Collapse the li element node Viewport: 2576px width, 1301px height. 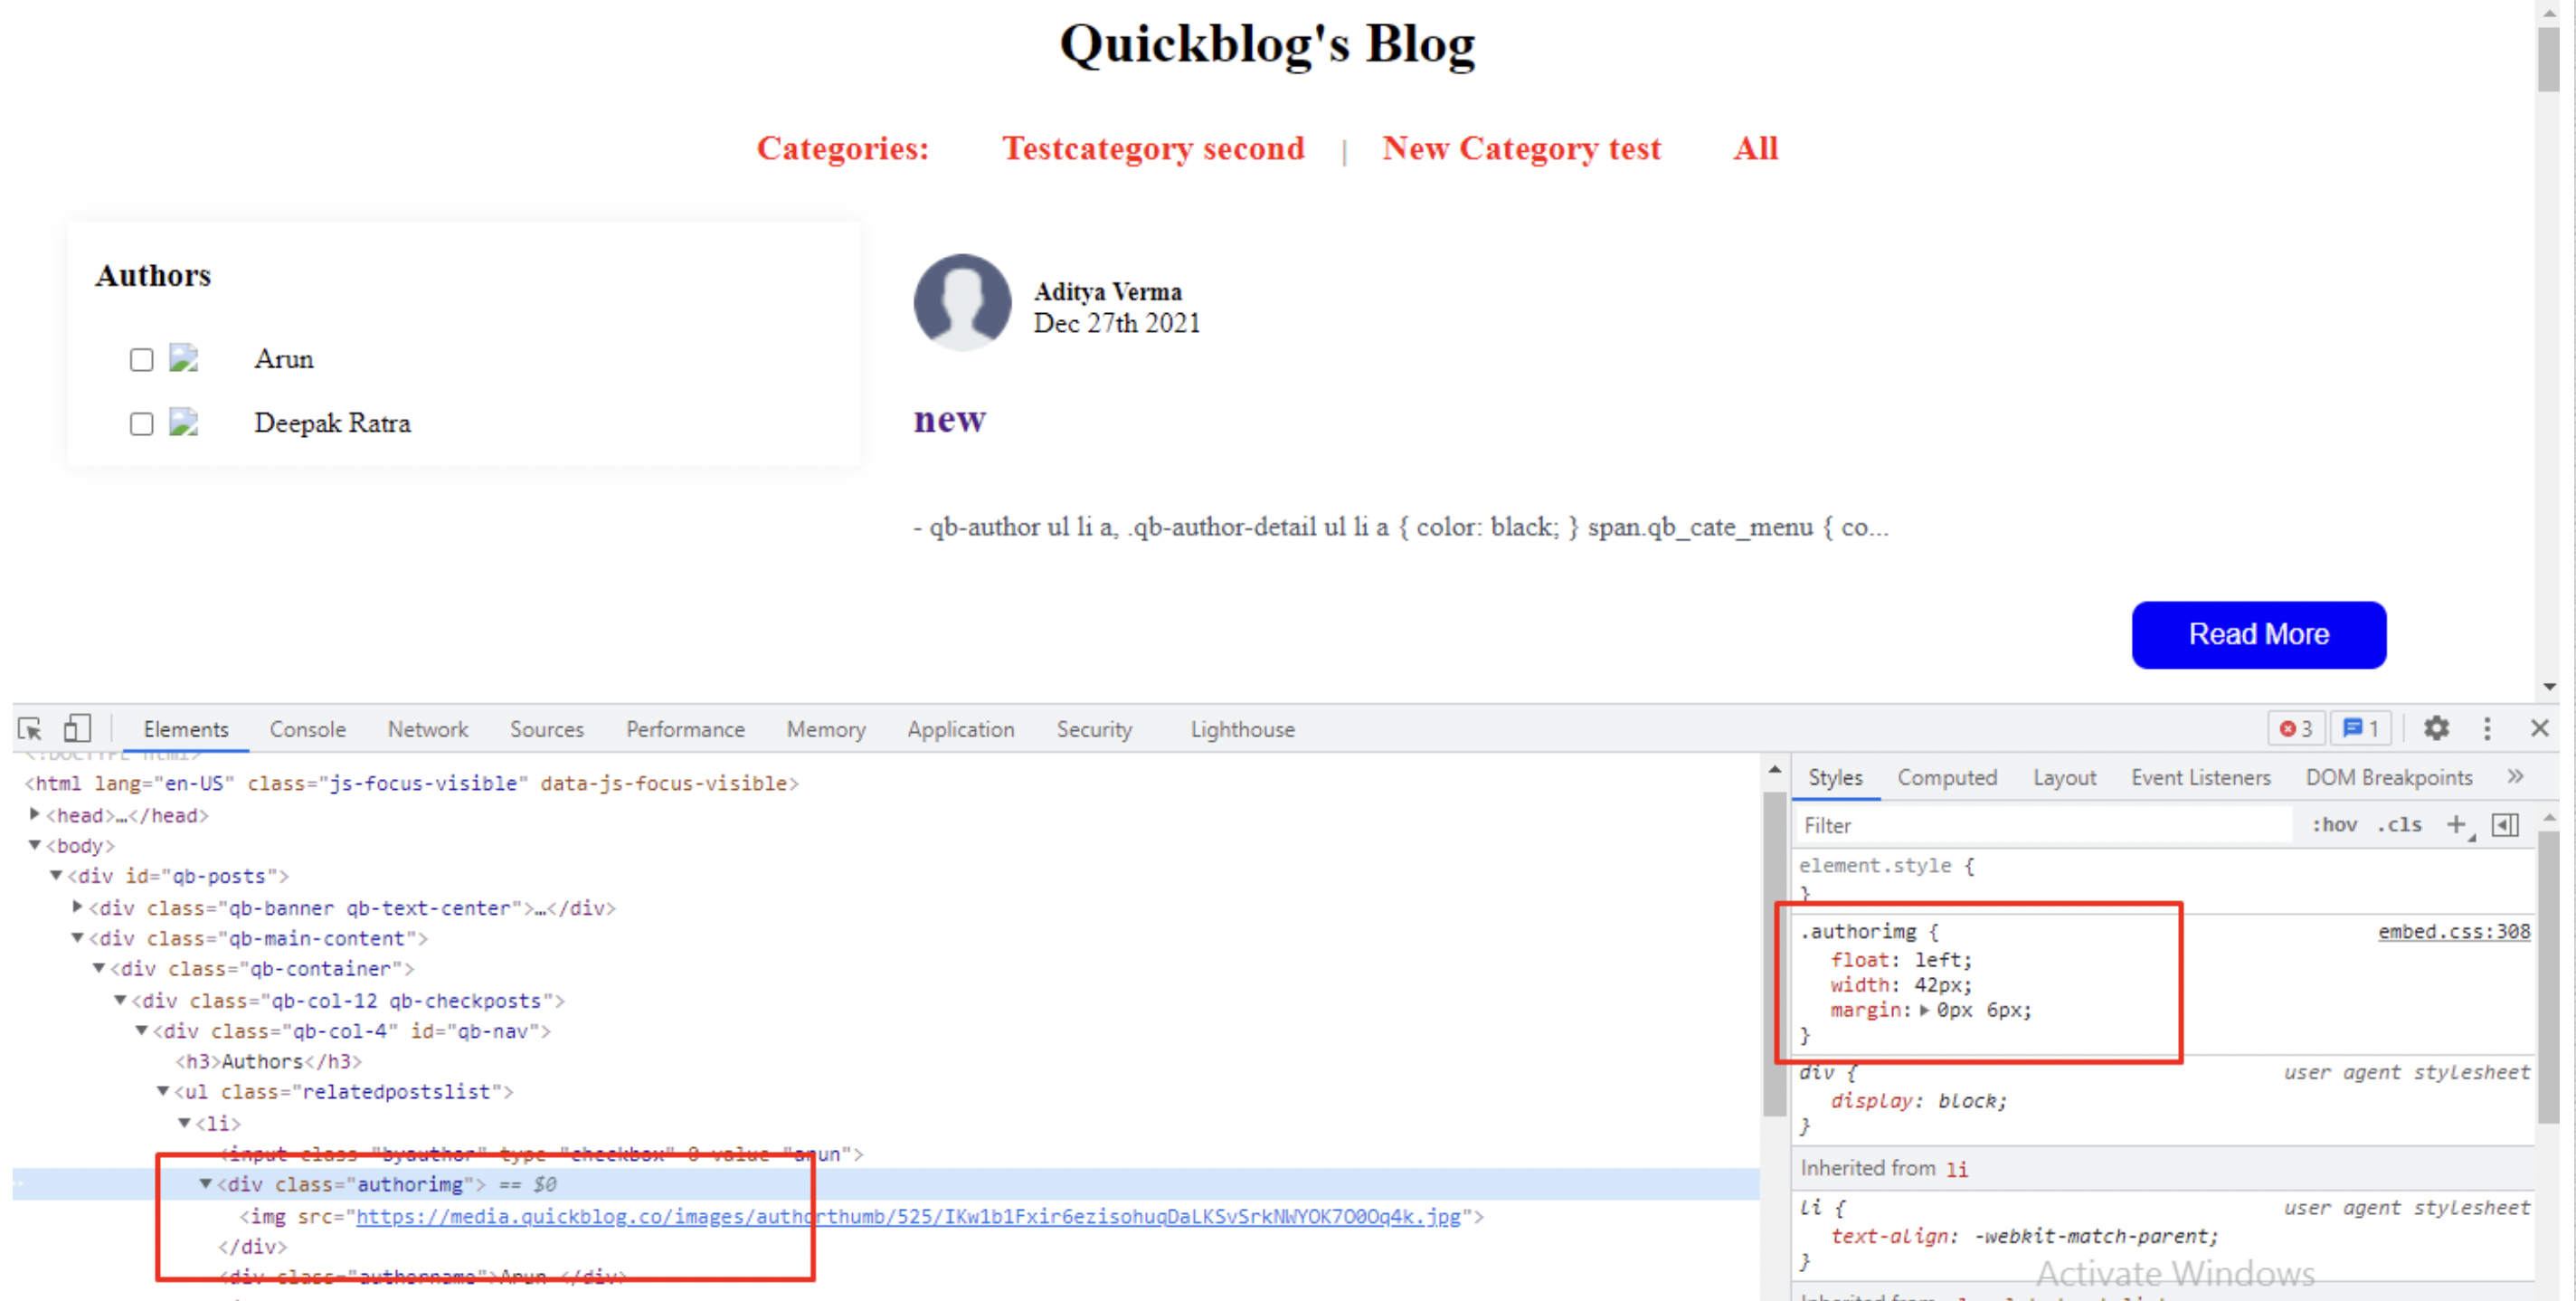pos(185,1123)
